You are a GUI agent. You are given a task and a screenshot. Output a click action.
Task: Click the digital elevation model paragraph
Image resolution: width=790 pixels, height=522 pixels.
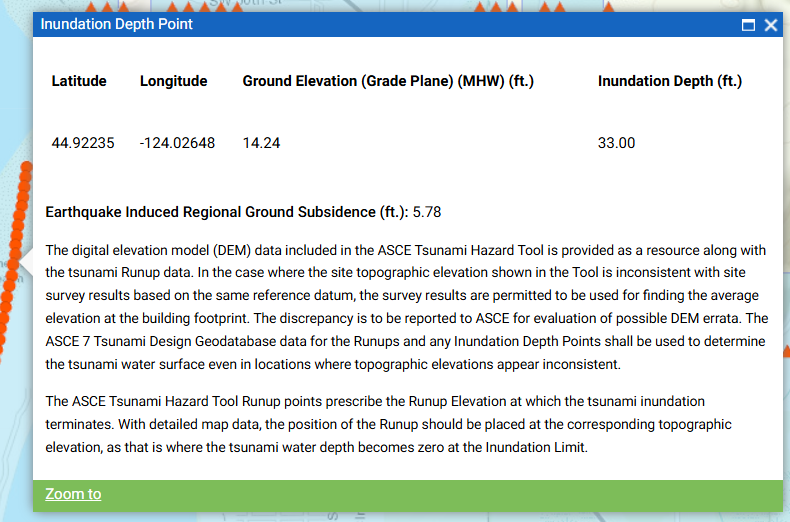coord(406,307)
